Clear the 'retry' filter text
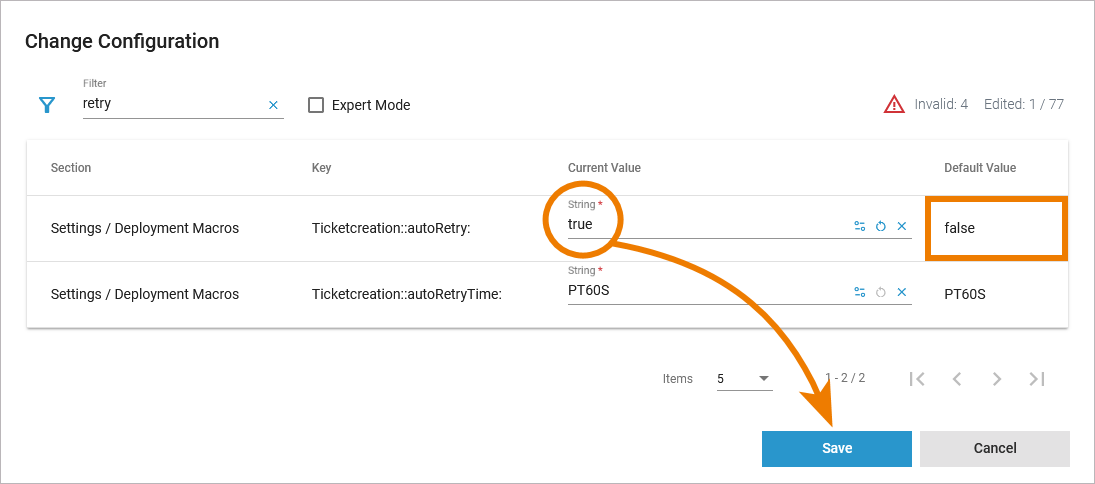The image size is (1095, 484). click(x=273, y=105)
